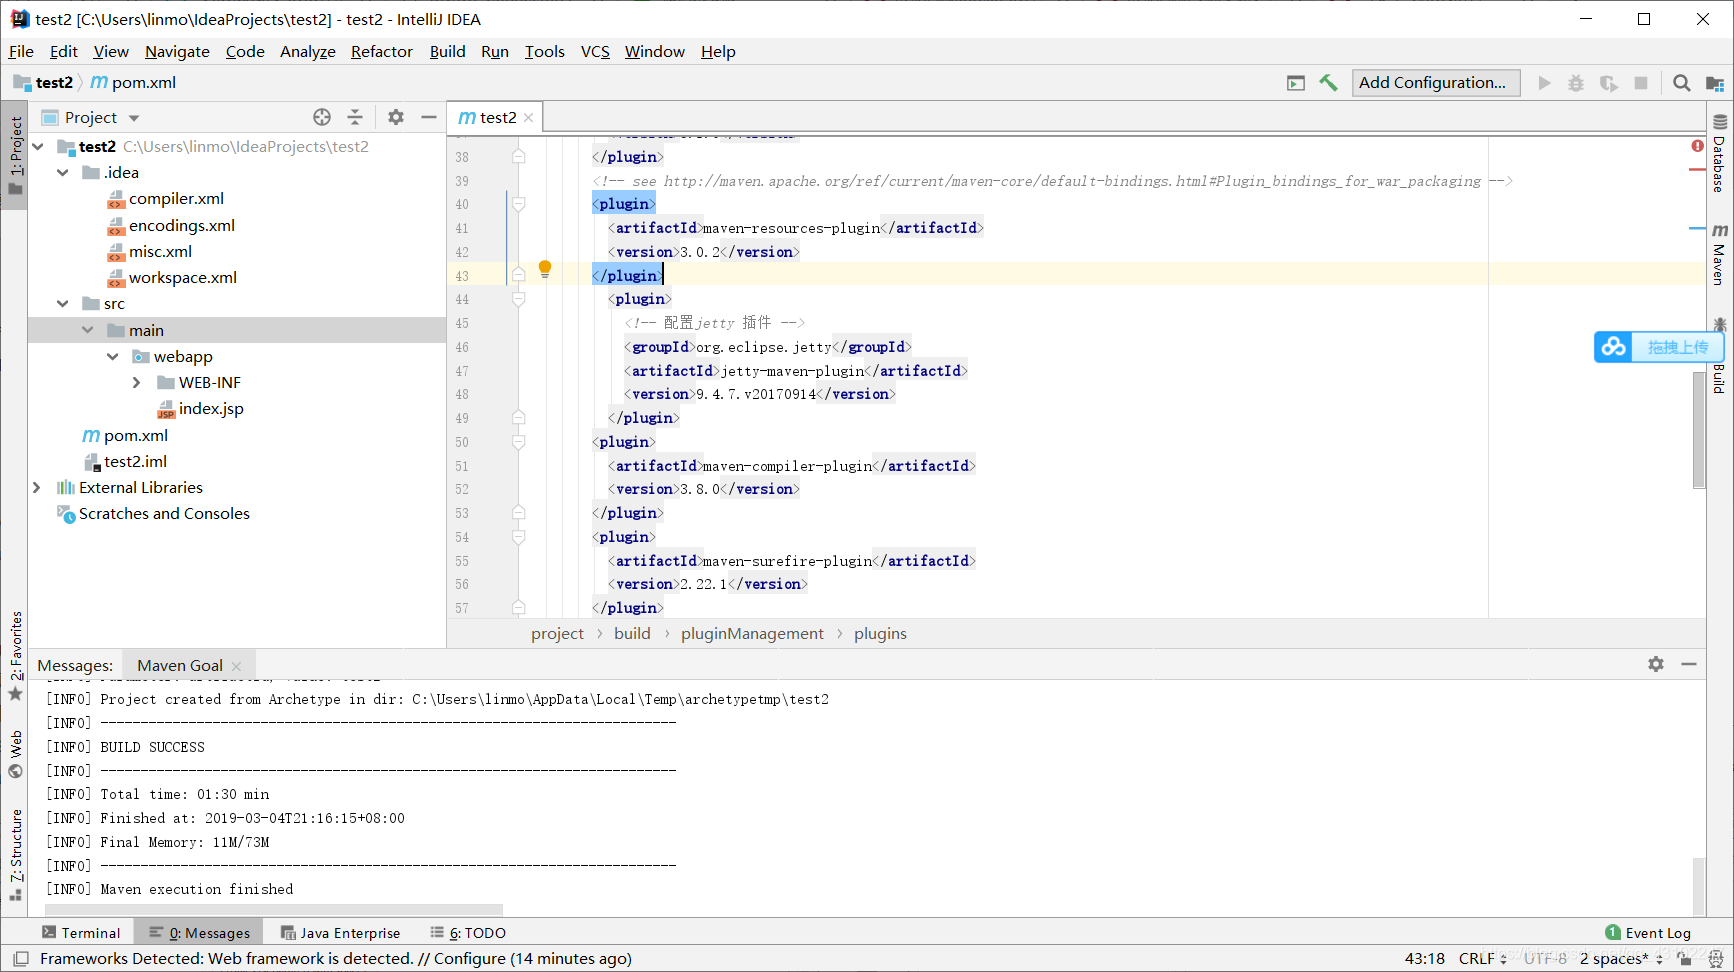Click the yellow lightbulb intention icon
The image size is (1734, 972).
pyautogui.click(x=545, y=268)
